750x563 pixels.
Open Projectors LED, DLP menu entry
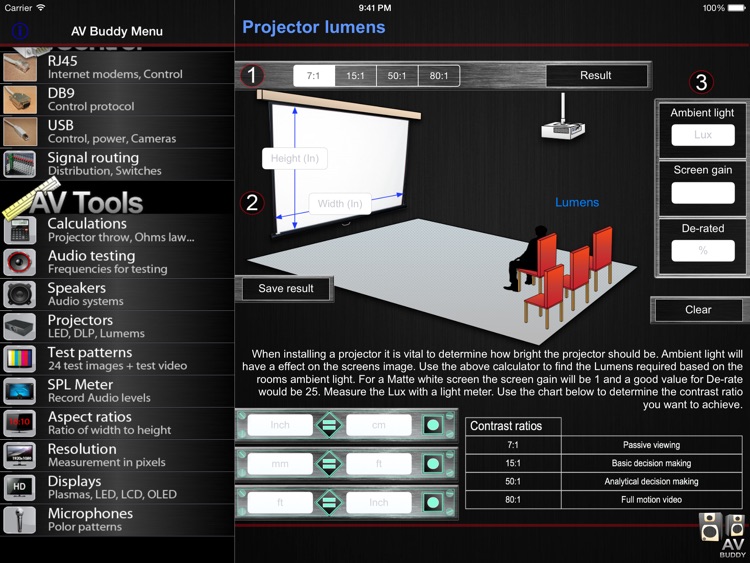(117, 326)
